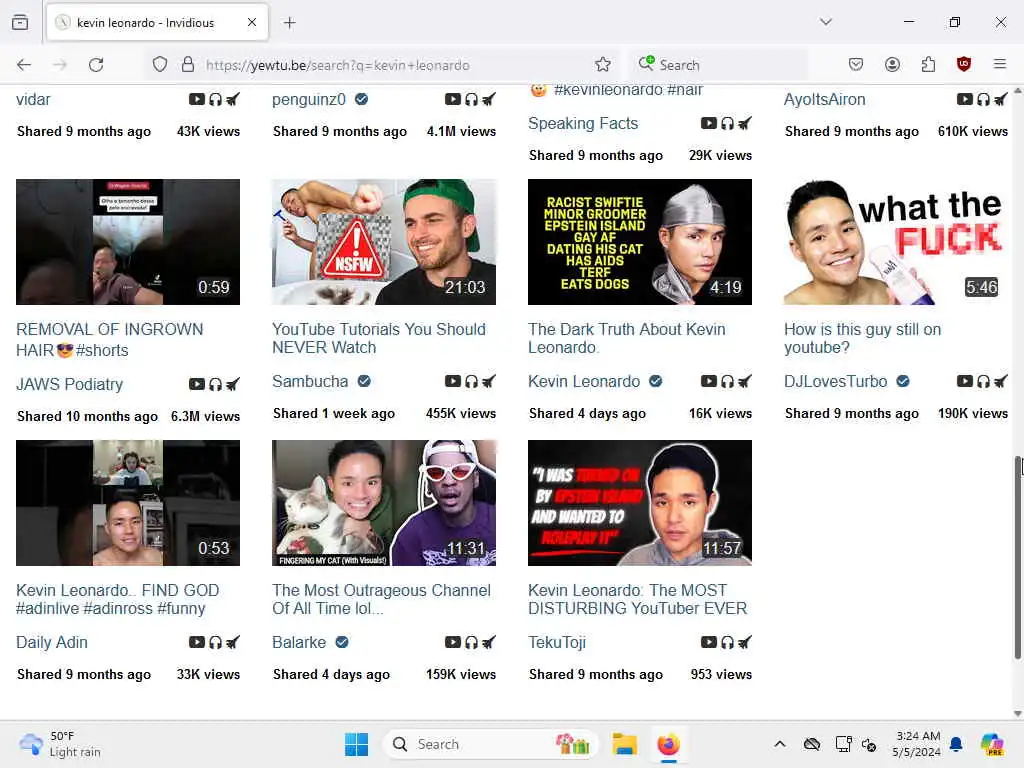Audio-only headphones icon in penguinz0 row
The image size is (1024, 768).
point(472,99)
